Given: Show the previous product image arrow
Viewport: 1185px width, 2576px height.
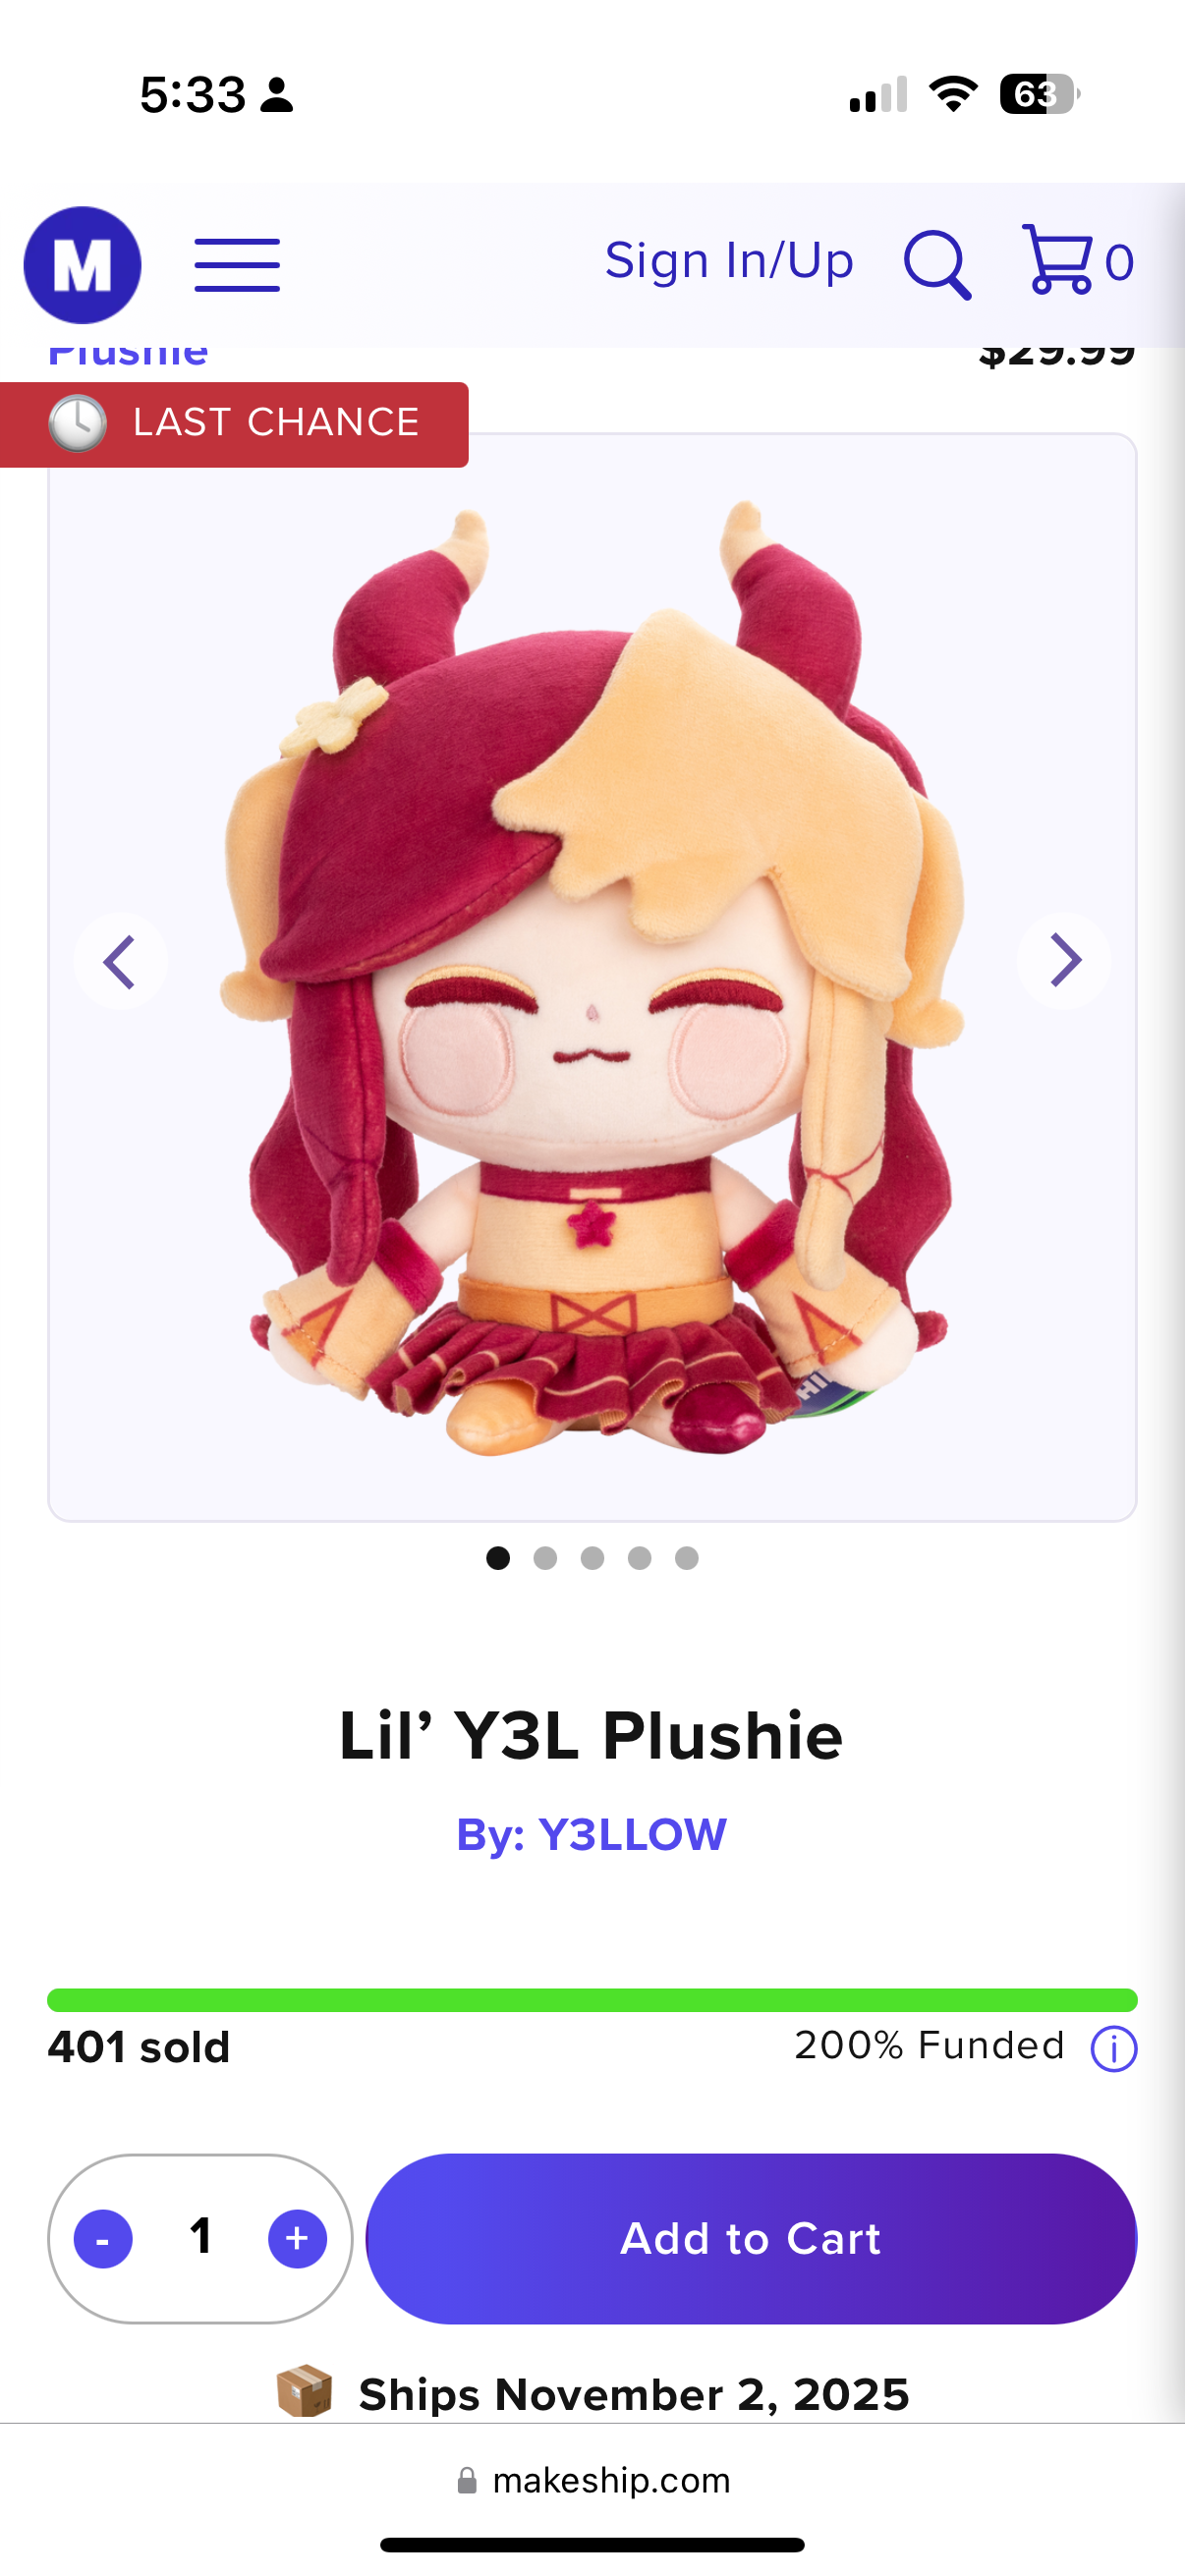Looking at the screenshot, I should [x=120, y=961].
